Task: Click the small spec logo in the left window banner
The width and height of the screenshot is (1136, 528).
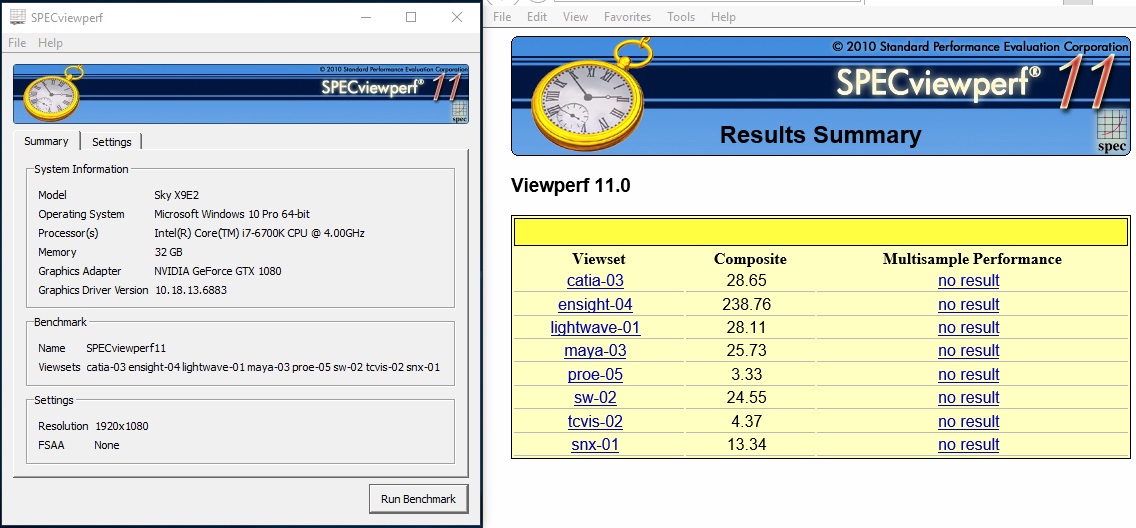Action: click(x=459, y=112)
